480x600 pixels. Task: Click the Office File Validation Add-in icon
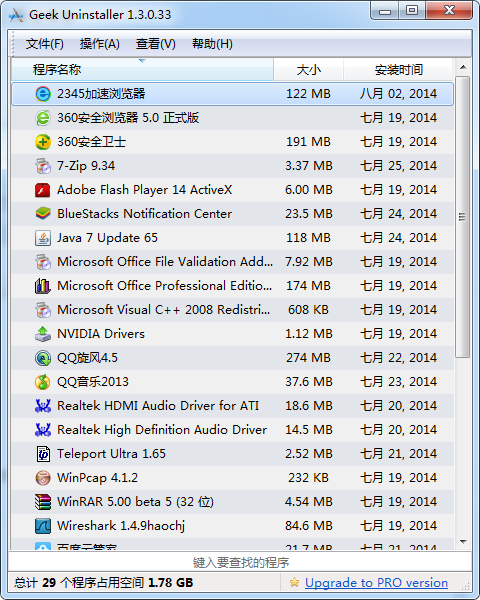(x=43, y=262)
